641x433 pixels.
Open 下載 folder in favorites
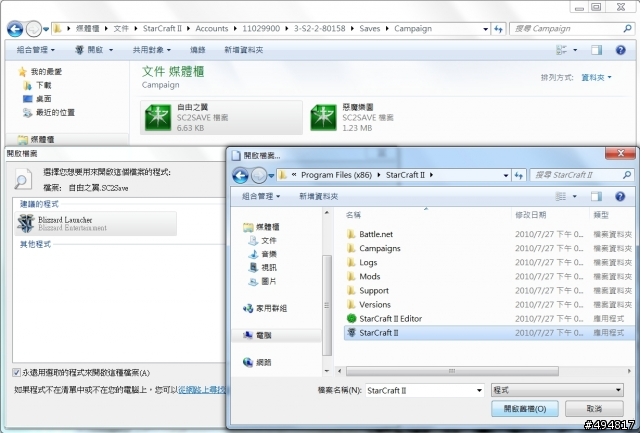pyautogui.click(x=44, y=85)
